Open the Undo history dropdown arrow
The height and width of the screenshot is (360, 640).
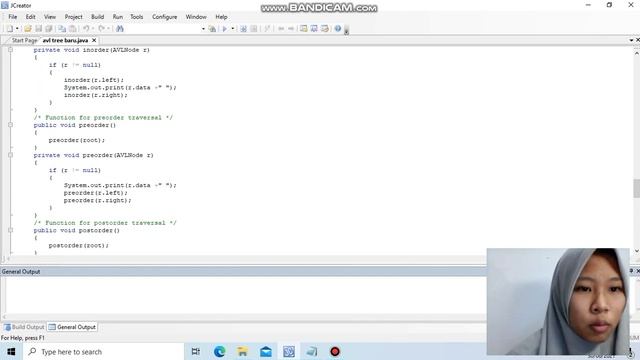coord(93,29)
